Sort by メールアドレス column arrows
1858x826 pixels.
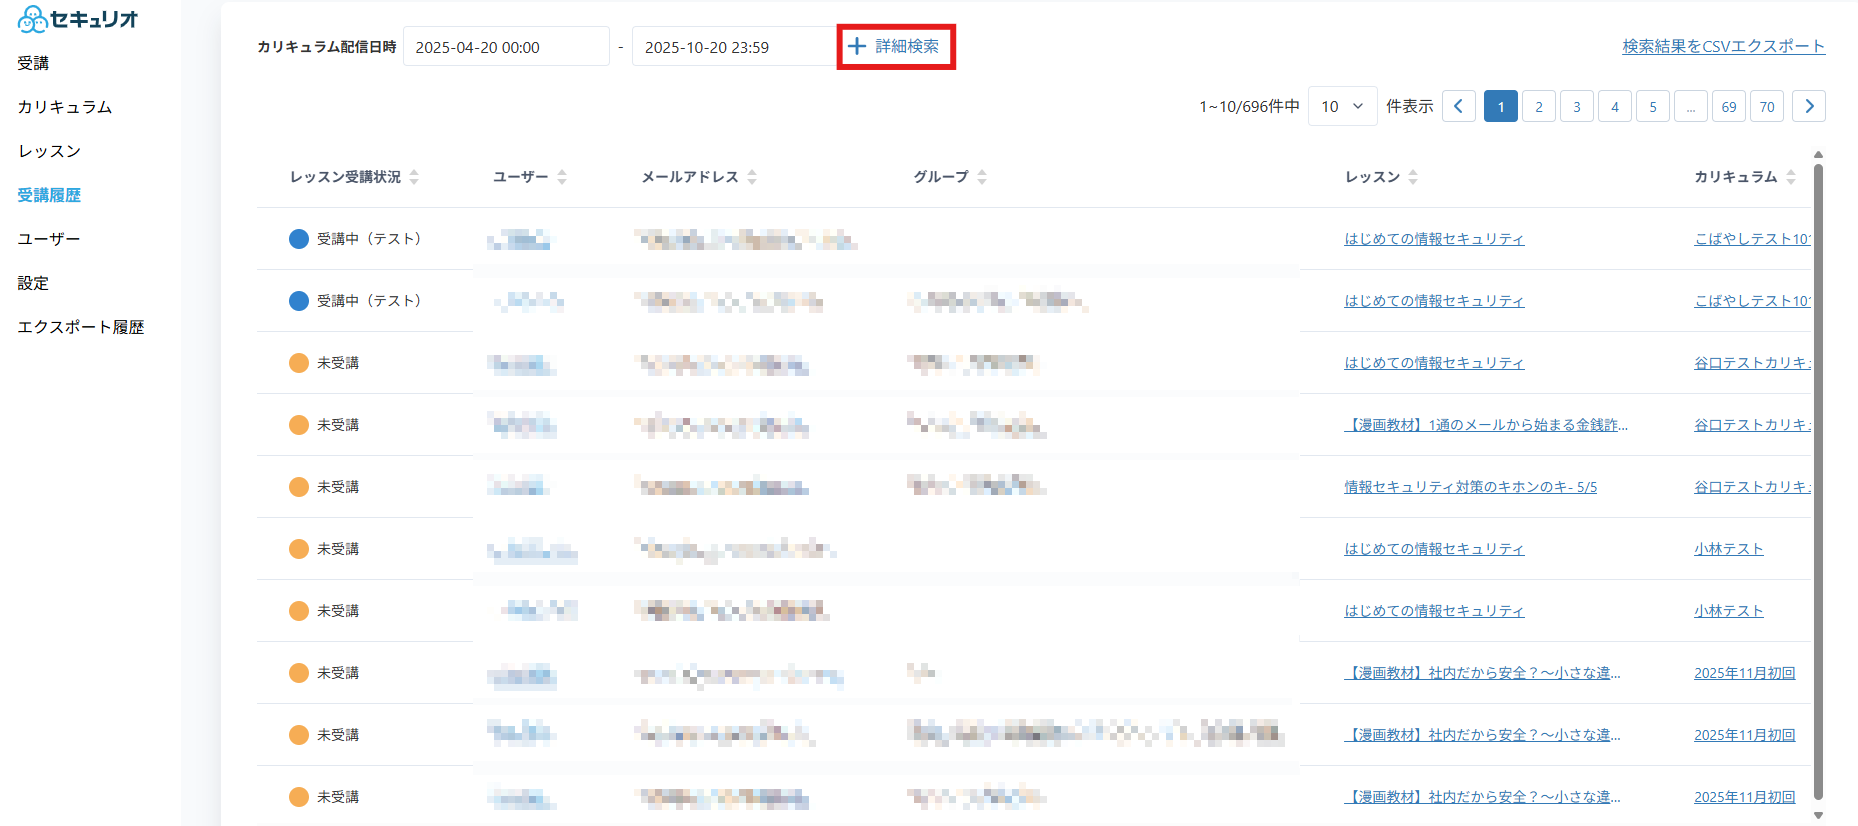pos(752,177)
